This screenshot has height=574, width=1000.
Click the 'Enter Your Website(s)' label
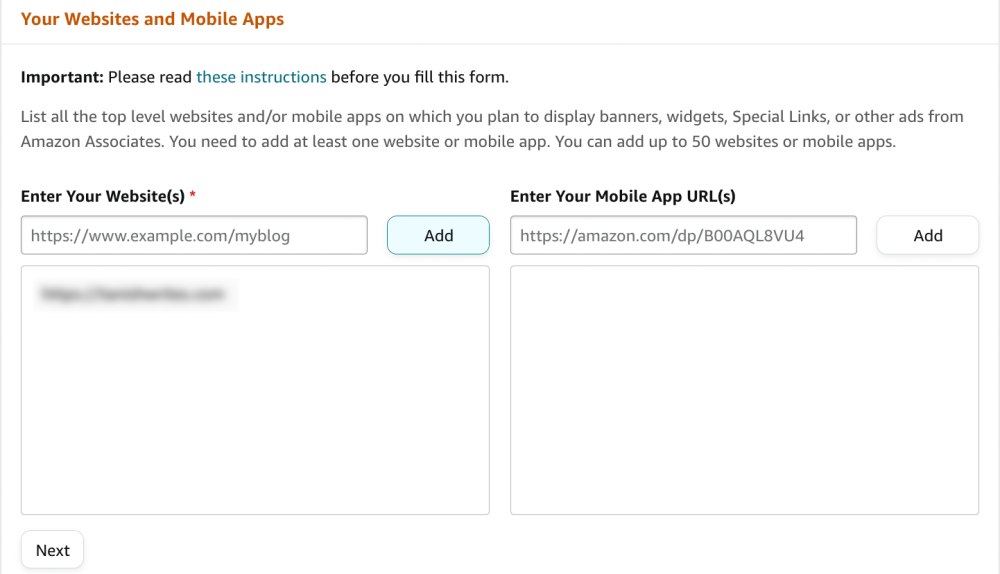point(103,196)
